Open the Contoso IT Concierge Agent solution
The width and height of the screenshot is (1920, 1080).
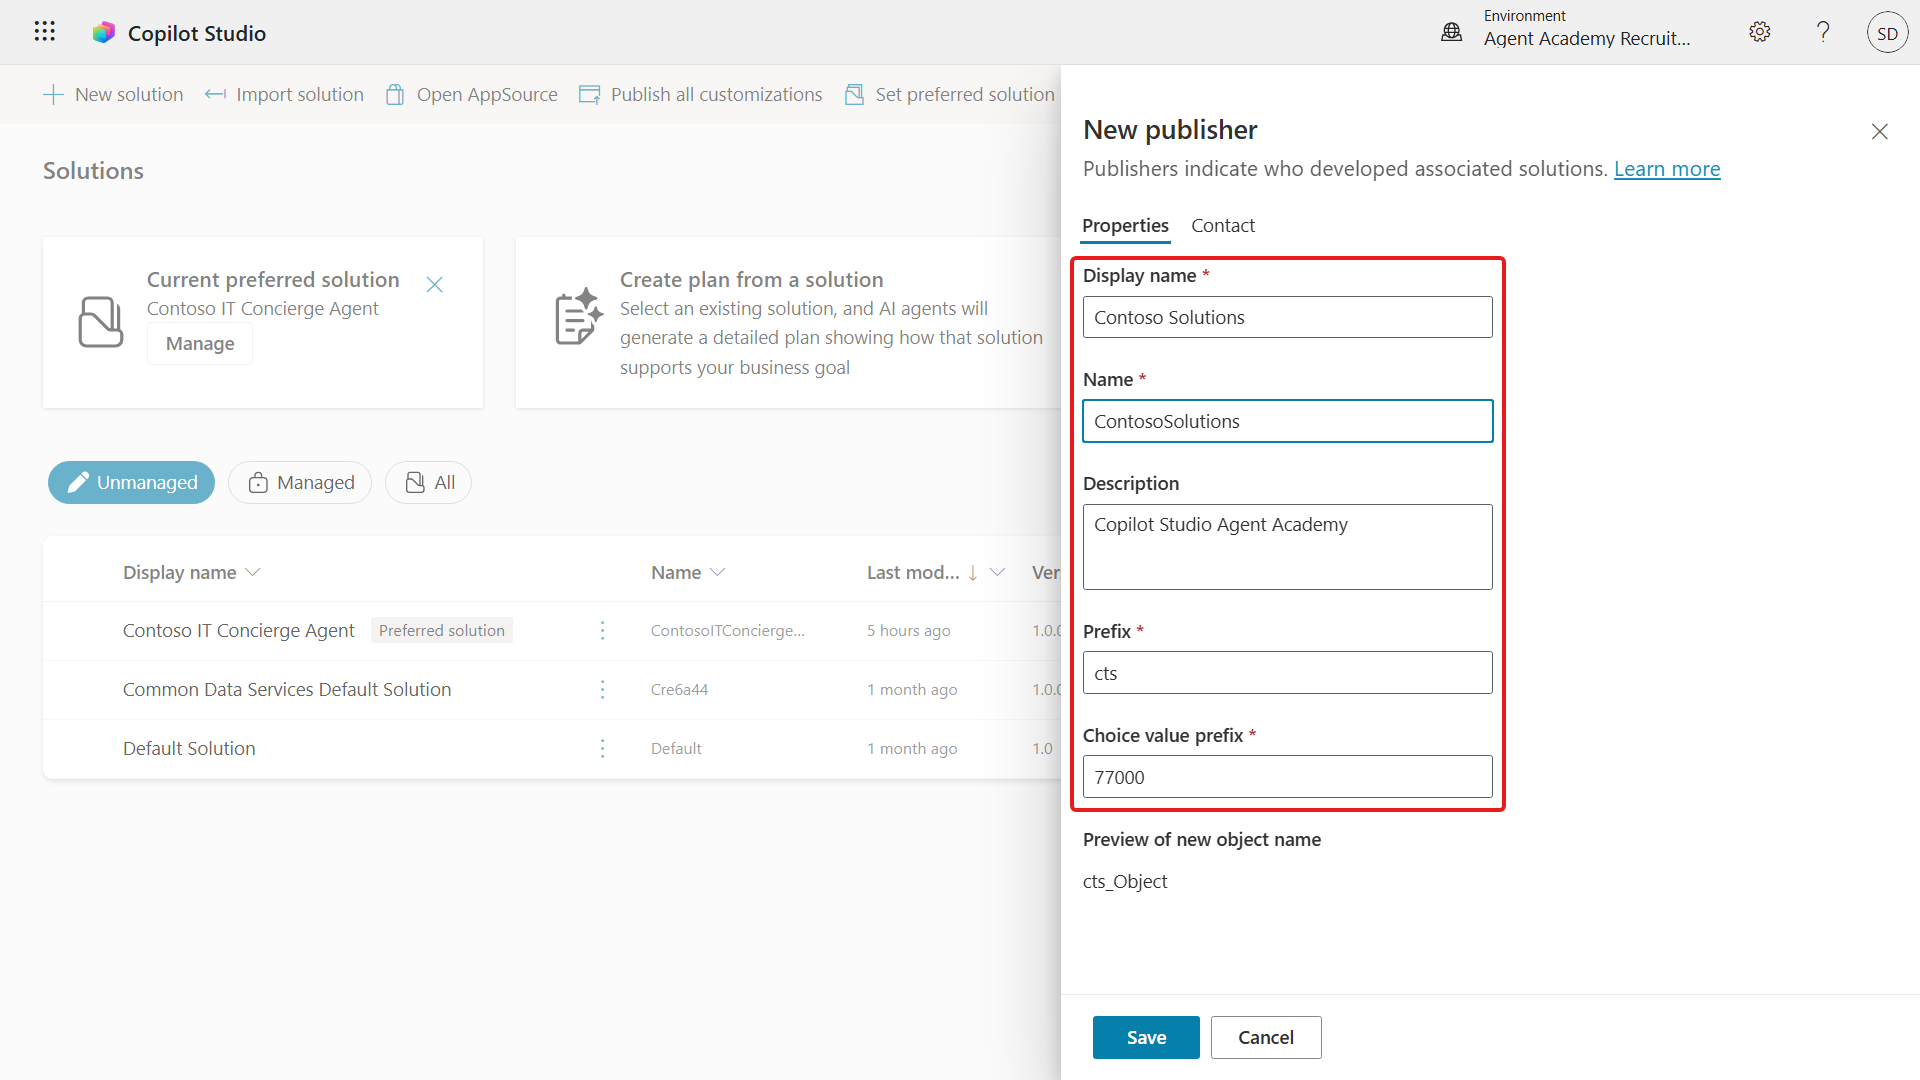238,630
